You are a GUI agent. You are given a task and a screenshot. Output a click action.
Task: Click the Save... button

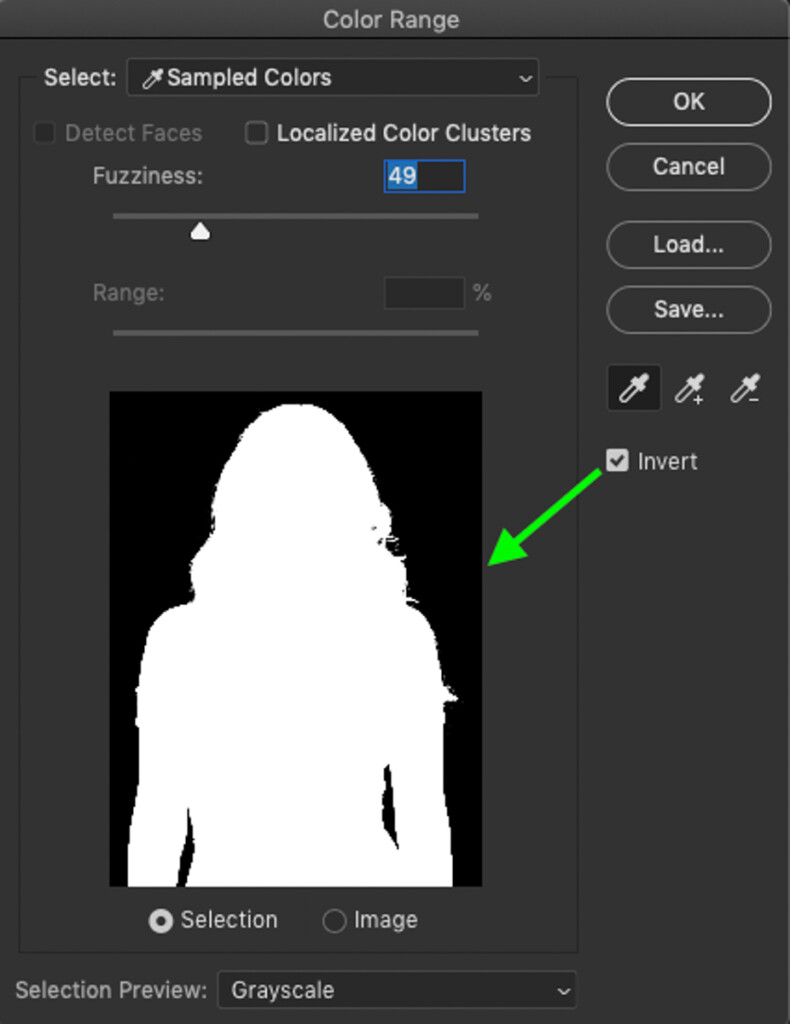(x=689, y=310)
